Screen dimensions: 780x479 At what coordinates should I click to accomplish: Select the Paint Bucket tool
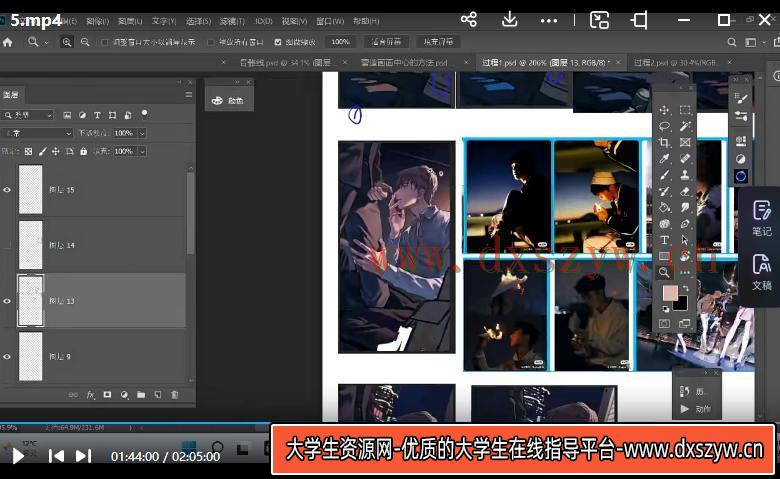664,207
